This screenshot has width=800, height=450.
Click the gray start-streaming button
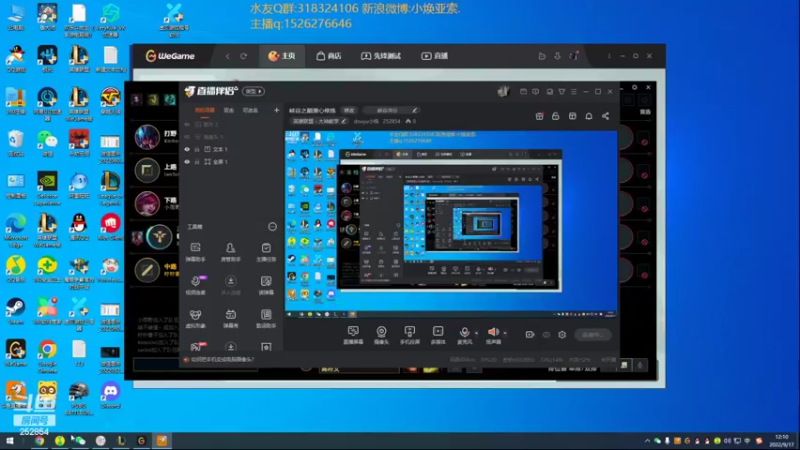point(592,335)
